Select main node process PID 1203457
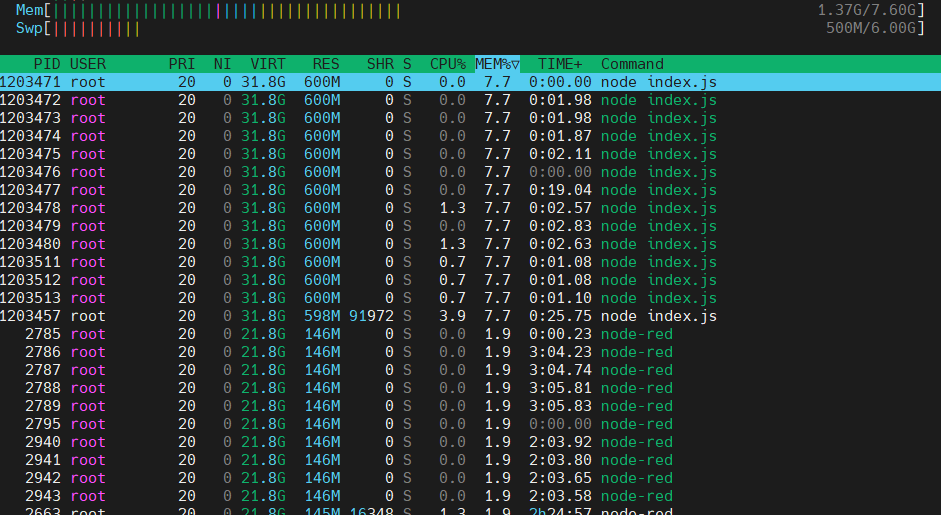 pyautogui.click(x=470, y=316)
